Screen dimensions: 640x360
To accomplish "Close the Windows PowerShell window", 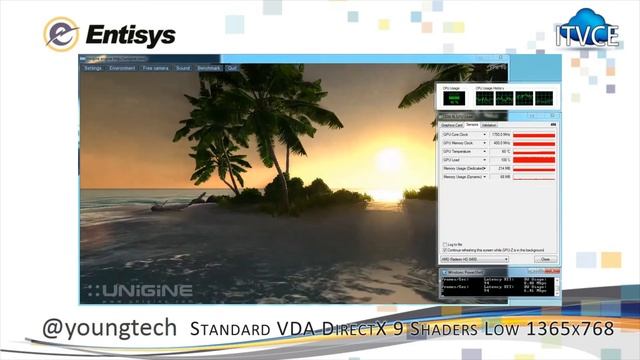I will pos(552,271).
